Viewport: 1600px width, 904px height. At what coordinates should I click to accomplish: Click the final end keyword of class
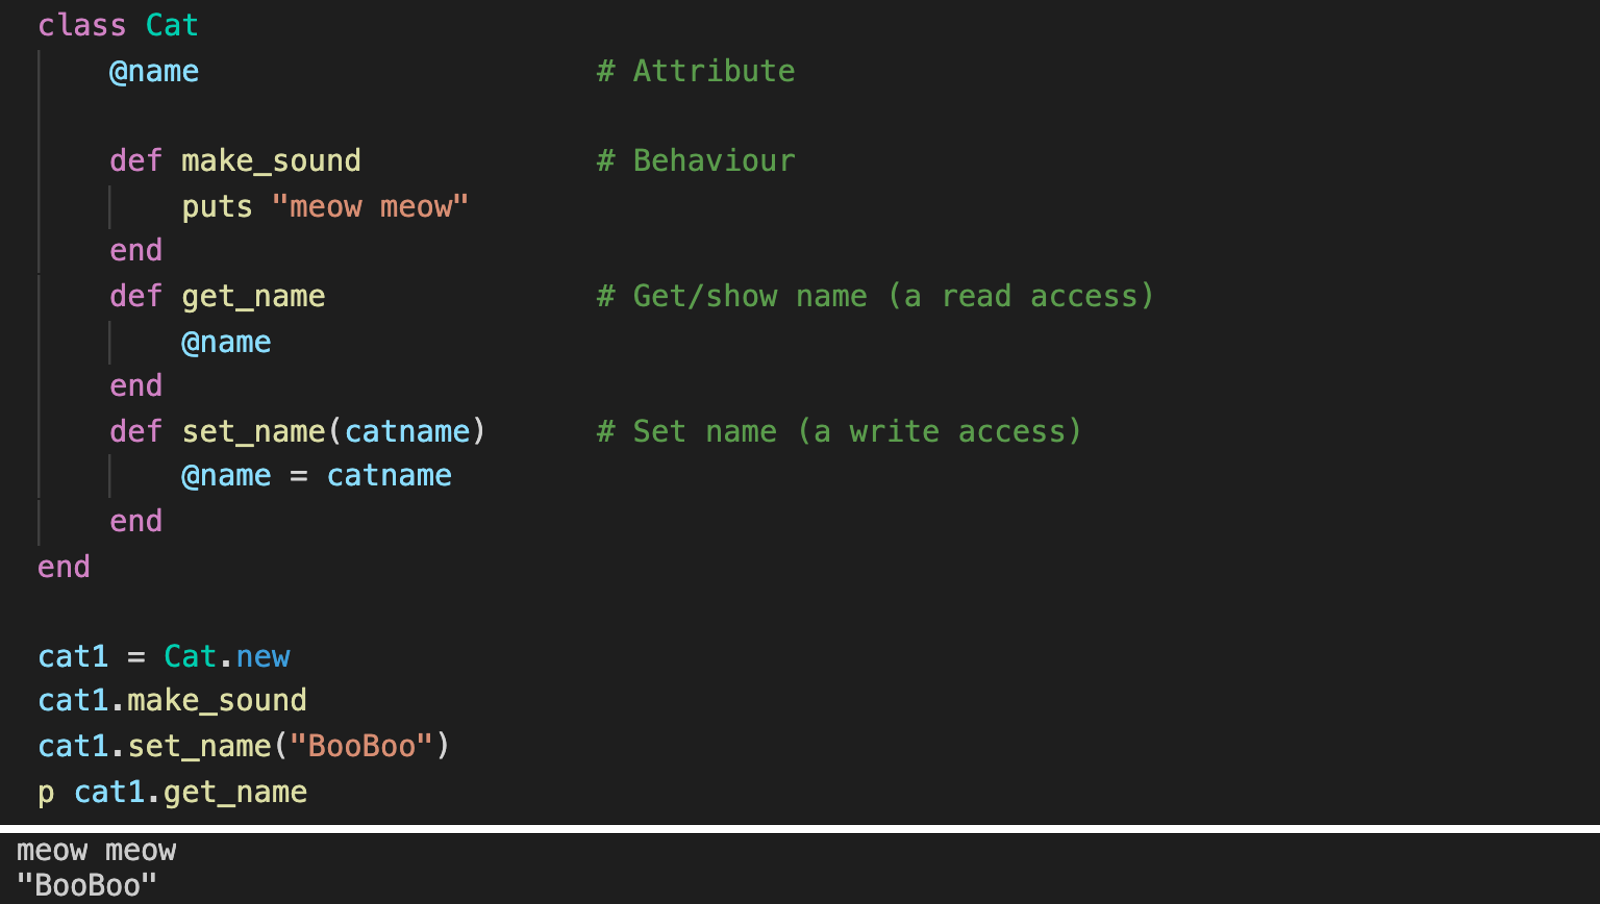coord(64,567)
